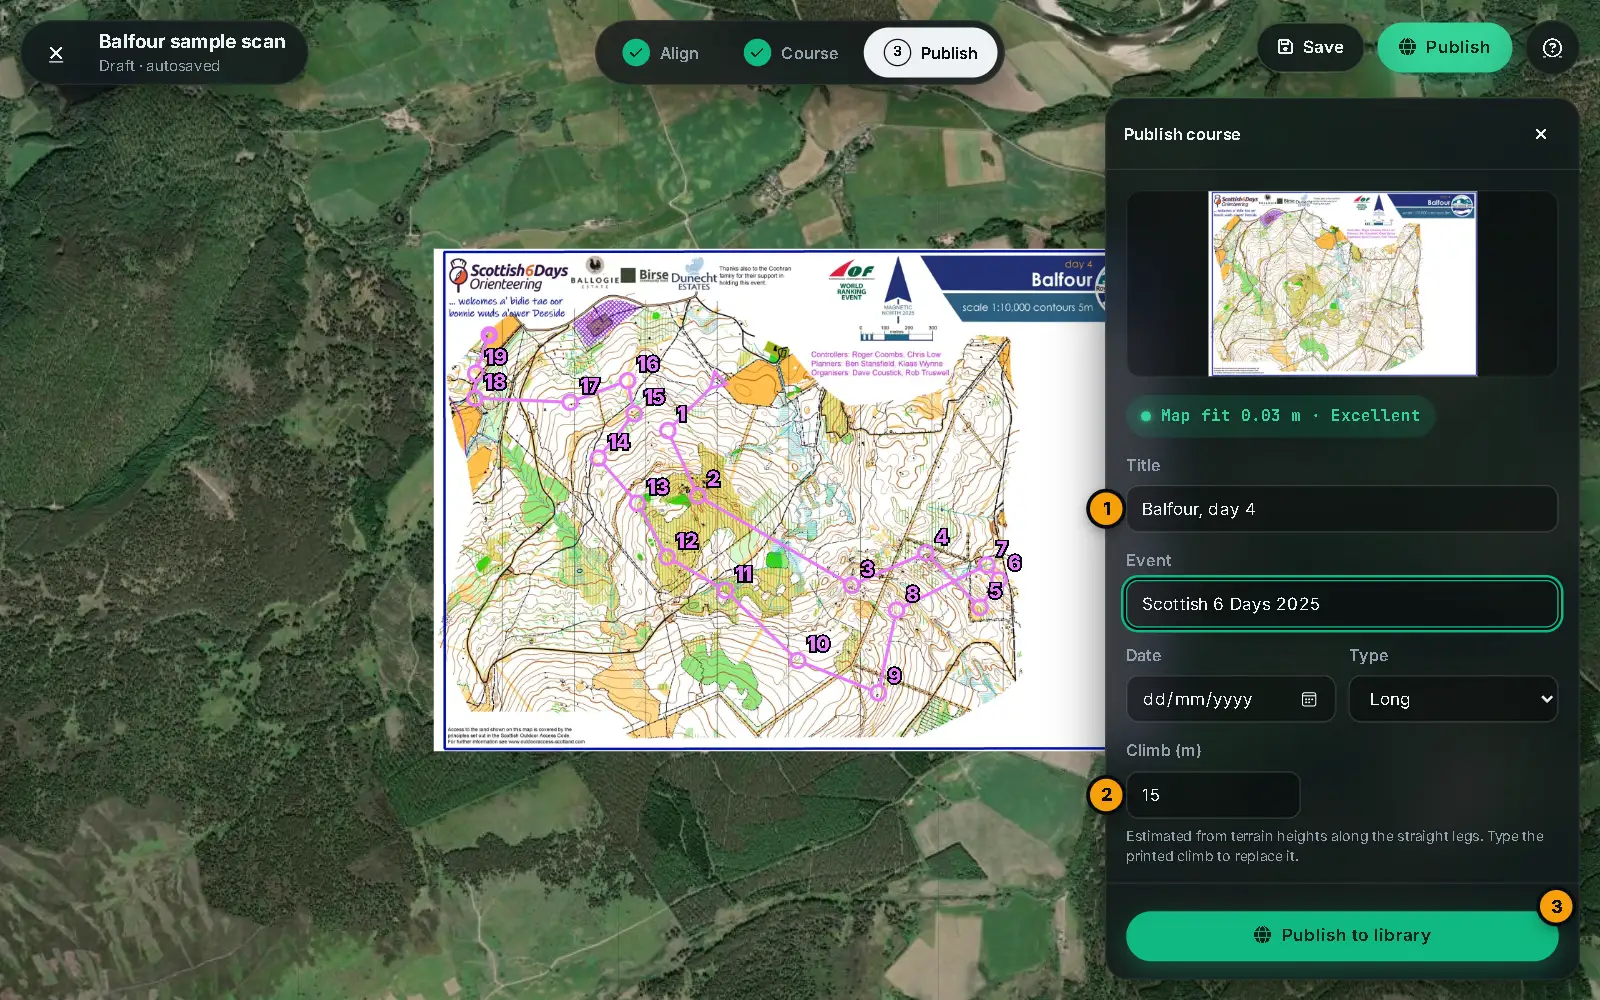Click the Scottish6Days Orienteering logo on map
The width and height of the screenshot is (1600, 1000).
coord(507,276)
